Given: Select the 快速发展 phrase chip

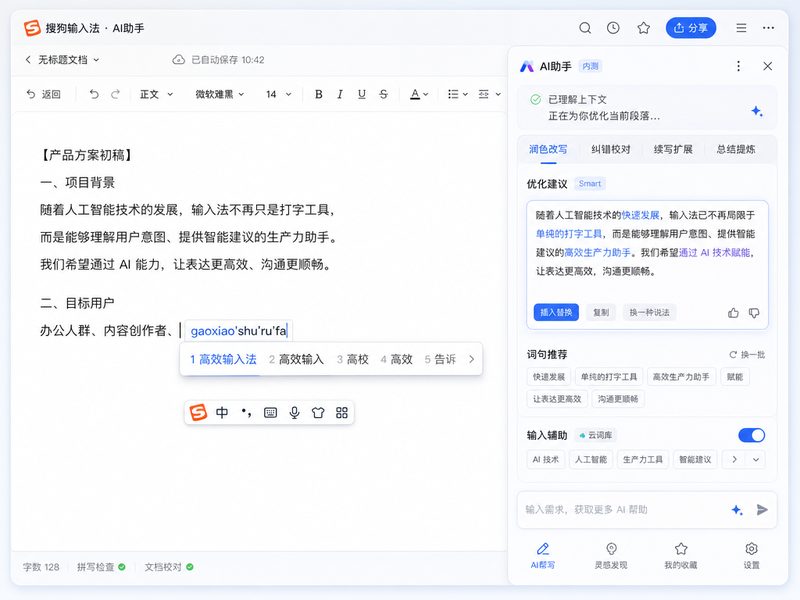Looking at the screenshot, I should [x=549, y=377].
